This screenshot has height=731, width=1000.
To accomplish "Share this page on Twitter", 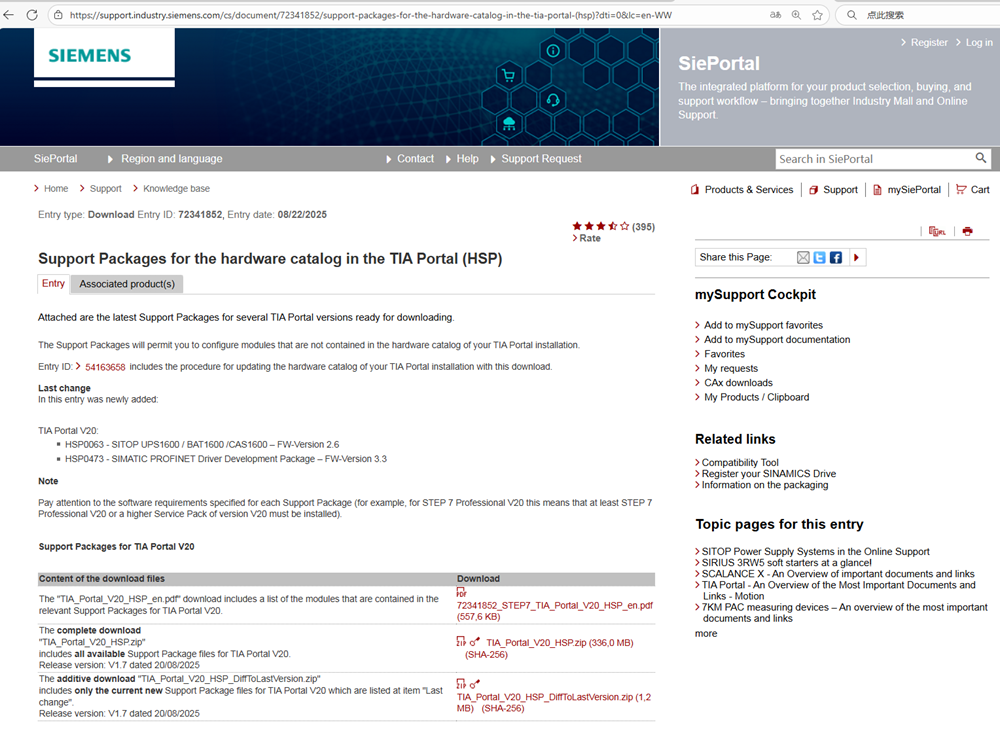I will coord(820,257).
